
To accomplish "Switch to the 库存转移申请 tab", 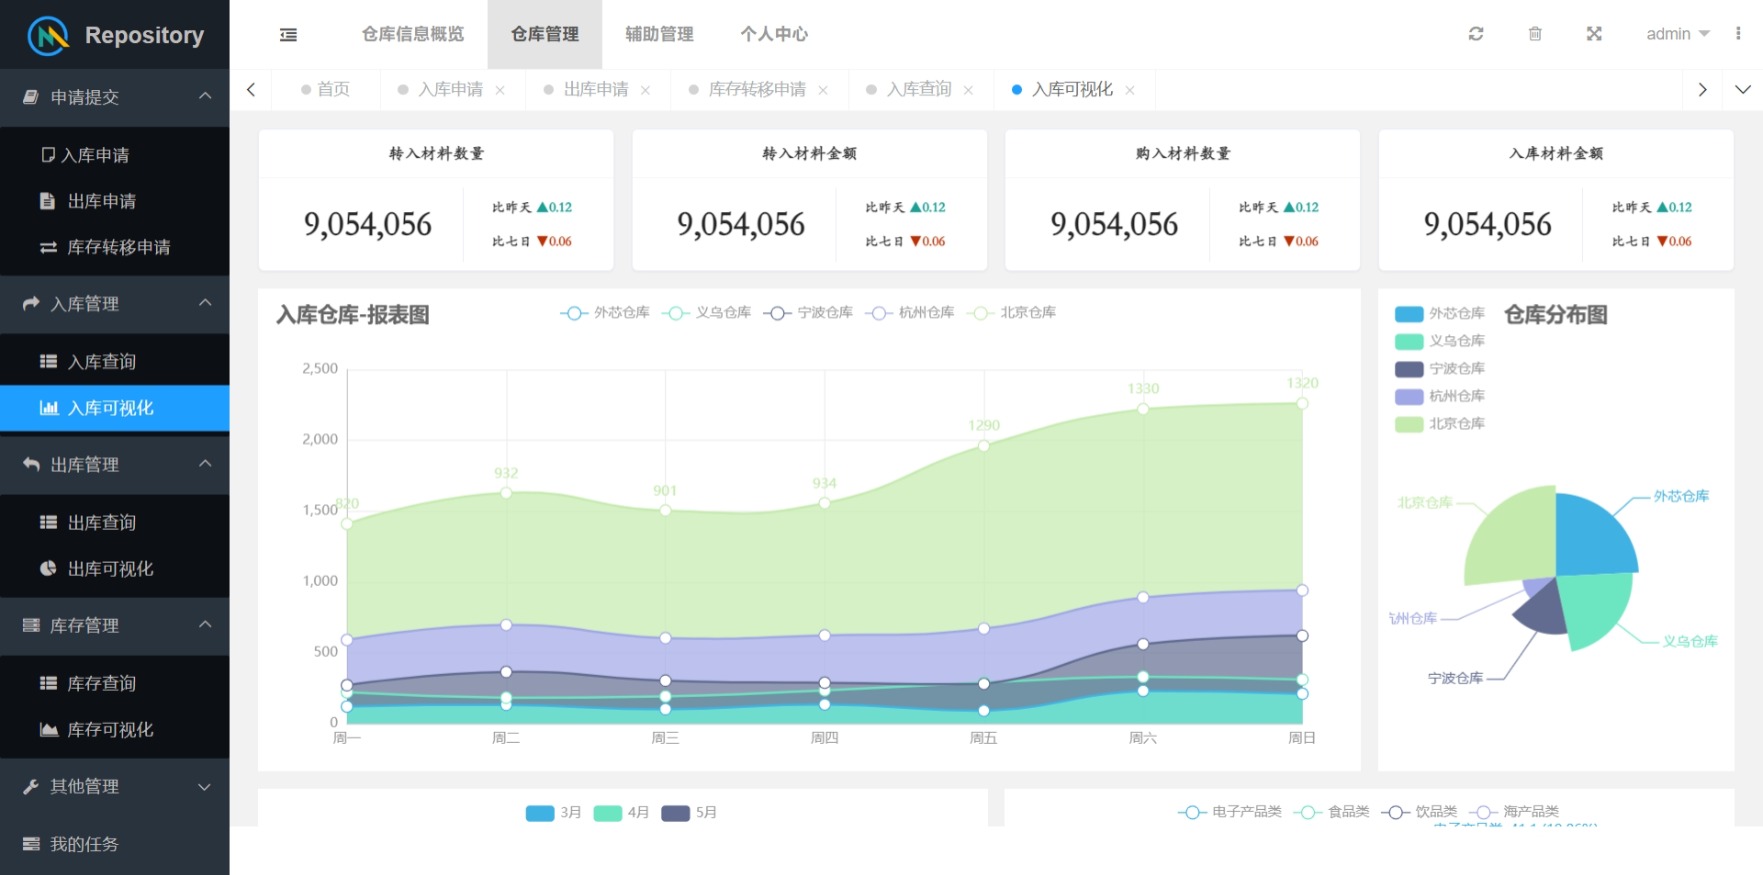I will click(757, 90).
